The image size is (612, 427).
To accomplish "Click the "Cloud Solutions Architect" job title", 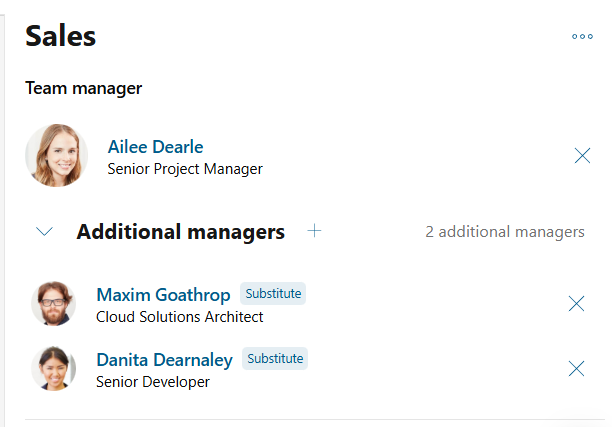I will [180, 317].
